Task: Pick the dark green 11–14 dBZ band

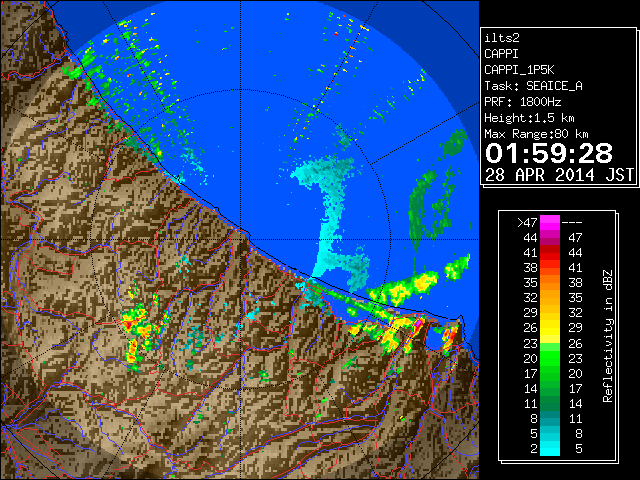Action: point(550,403)
